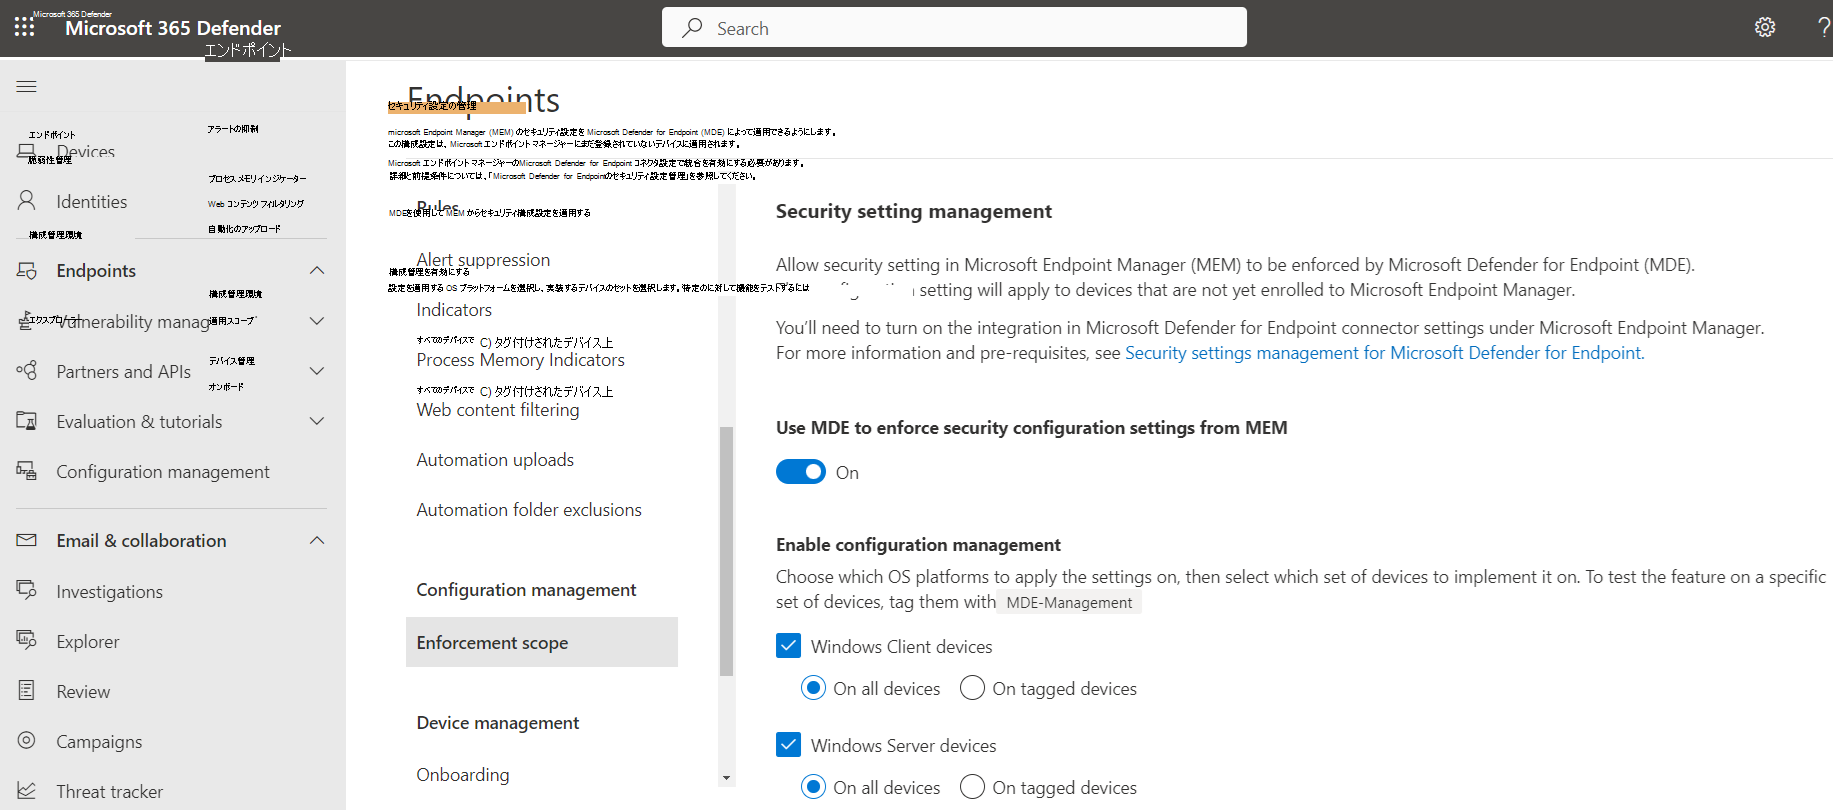Open Automation folder exclusions setting
This screenshot has width=1833, height=810.
click(528, 510)
